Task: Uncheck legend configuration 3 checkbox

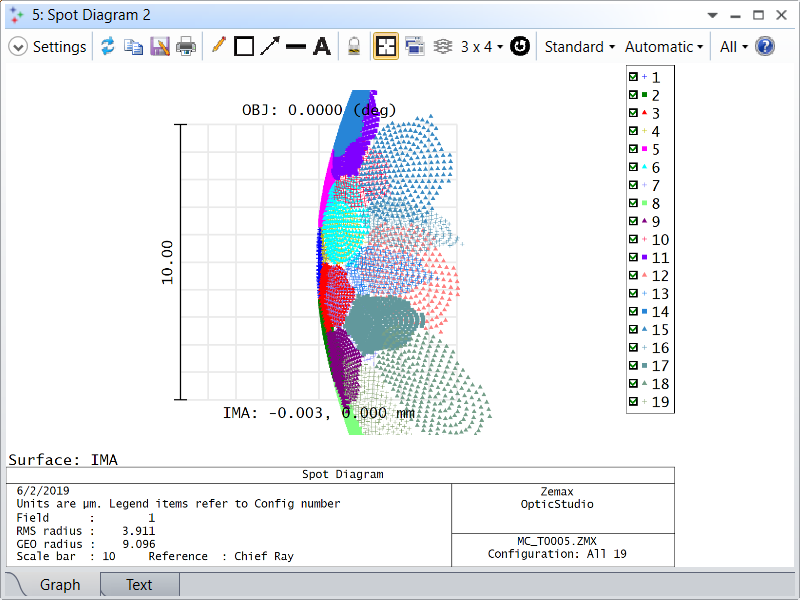Action: pos(633,113)
